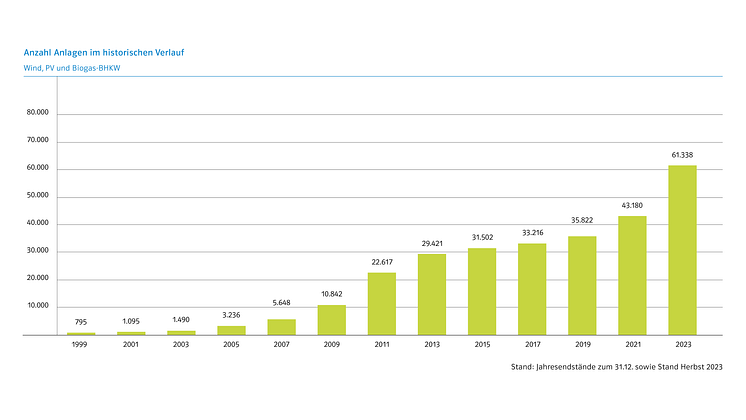Viewport: 746px width, 420px height.
Task: Click the subtitle 'Wind, PV und Biogas-BHKW'
Action: (x=72, y=68)
